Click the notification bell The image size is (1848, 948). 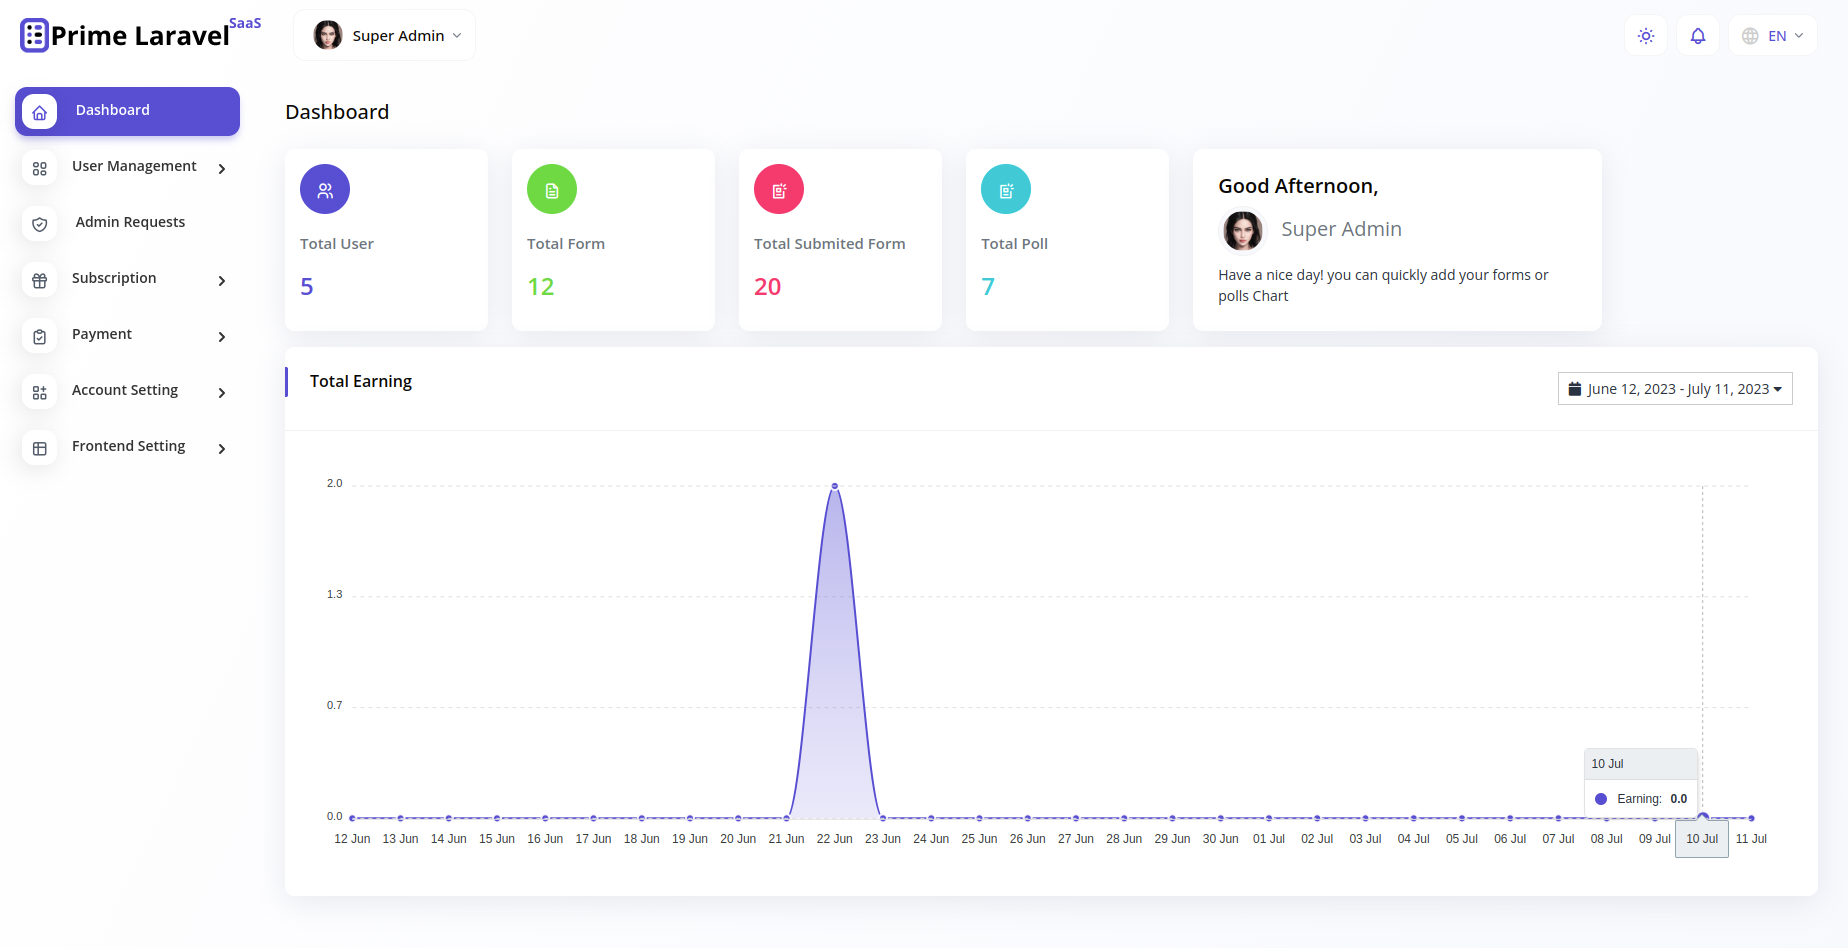point(1697,35)
